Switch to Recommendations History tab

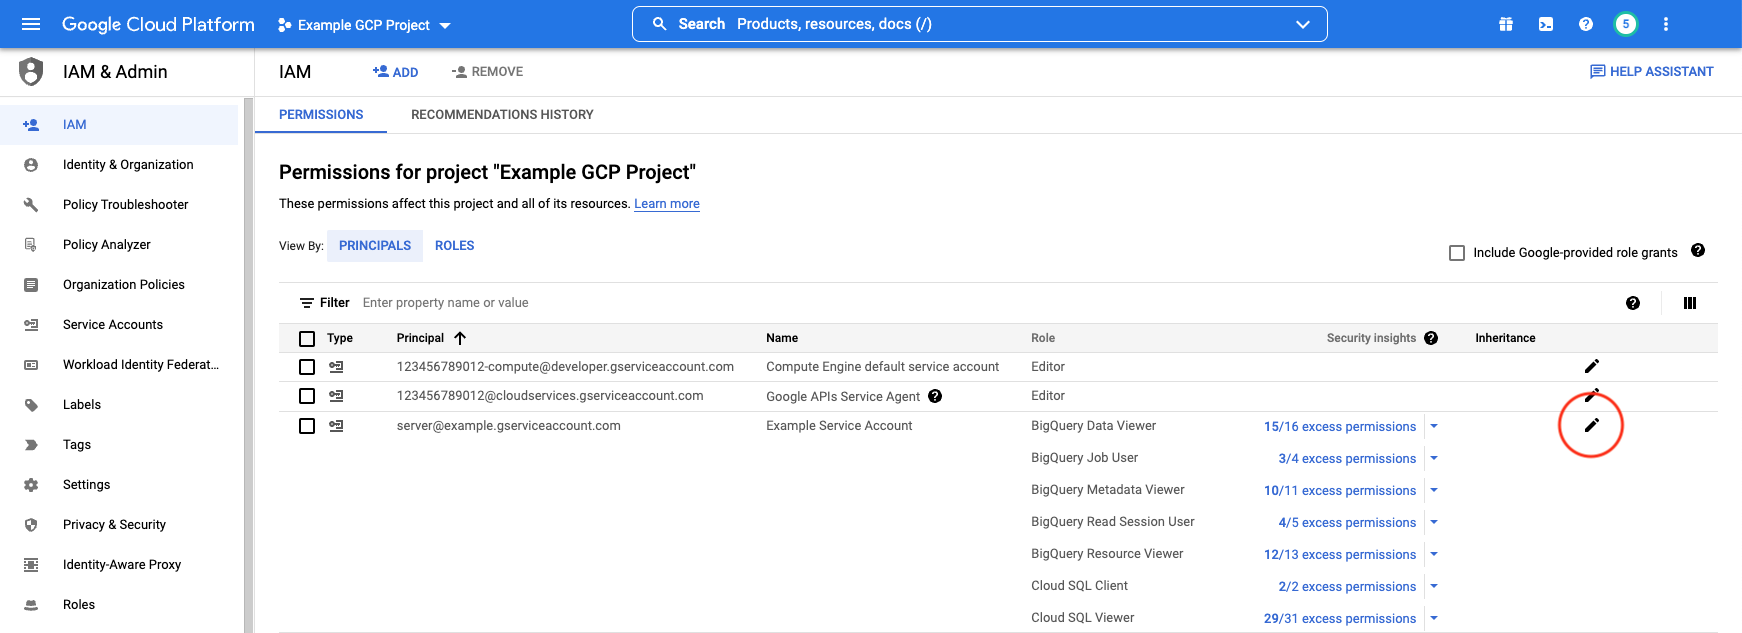tap(502, 115)
